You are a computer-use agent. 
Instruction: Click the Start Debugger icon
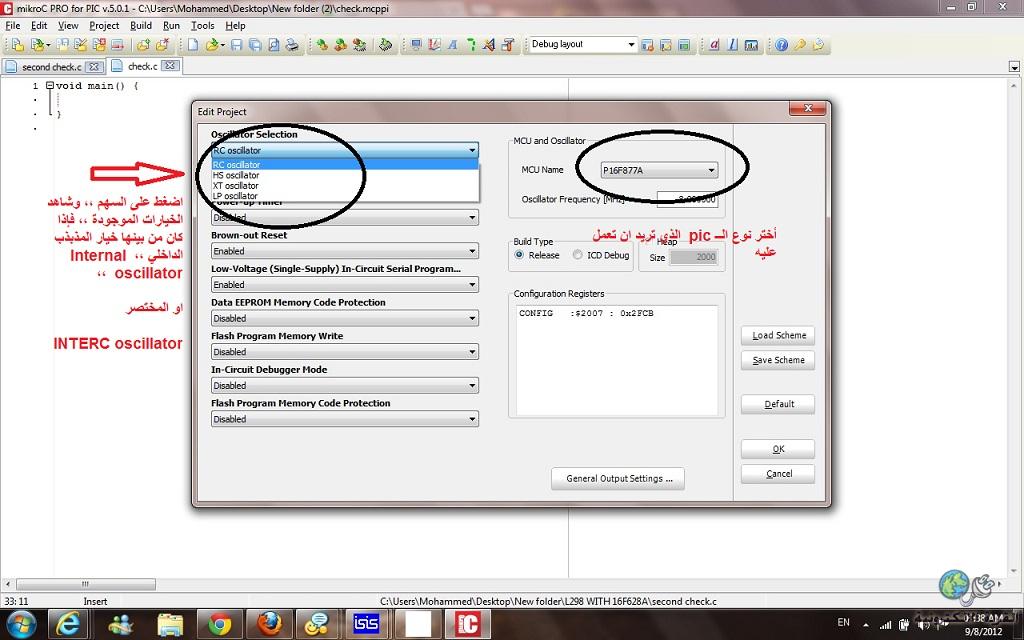pos(386,45)
